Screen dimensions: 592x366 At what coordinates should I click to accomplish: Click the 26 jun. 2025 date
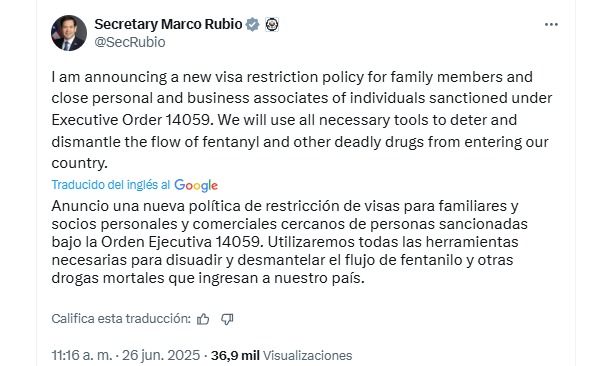coord(161,355)
